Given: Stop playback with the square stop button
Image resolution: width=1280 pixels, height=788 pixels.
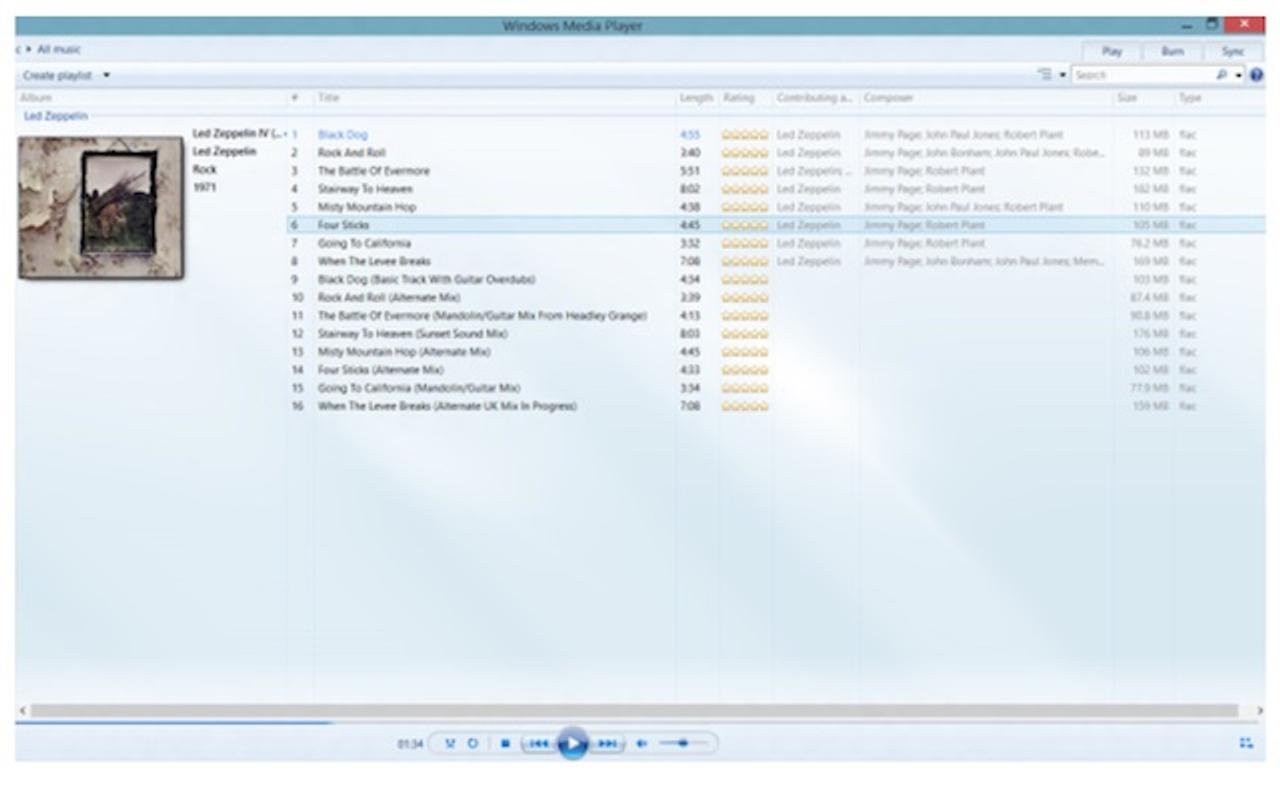Looking at the screenshot, I should (x=506, y=743).
